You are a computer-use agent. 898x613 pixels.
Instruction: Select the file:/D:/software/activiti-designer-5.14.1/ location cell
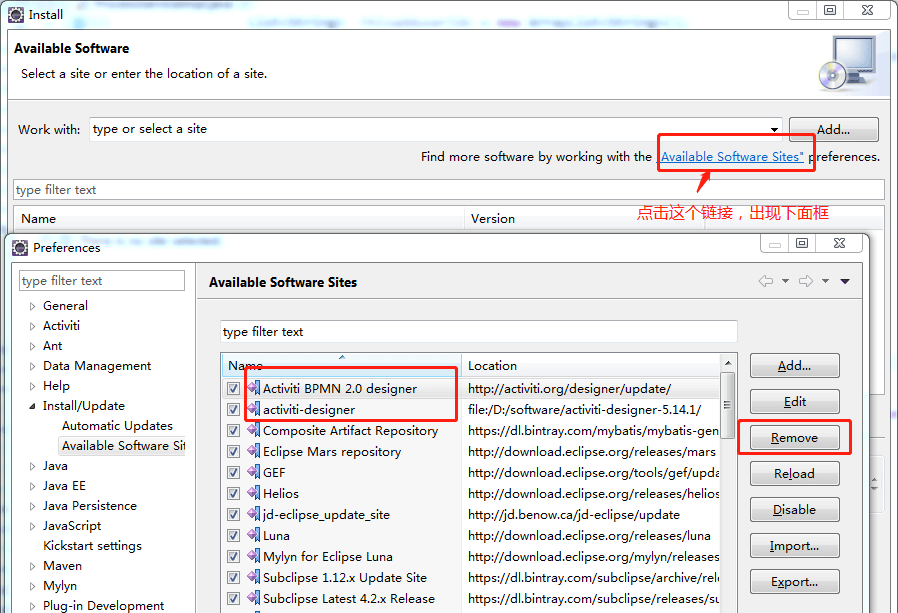pos(584,410)
